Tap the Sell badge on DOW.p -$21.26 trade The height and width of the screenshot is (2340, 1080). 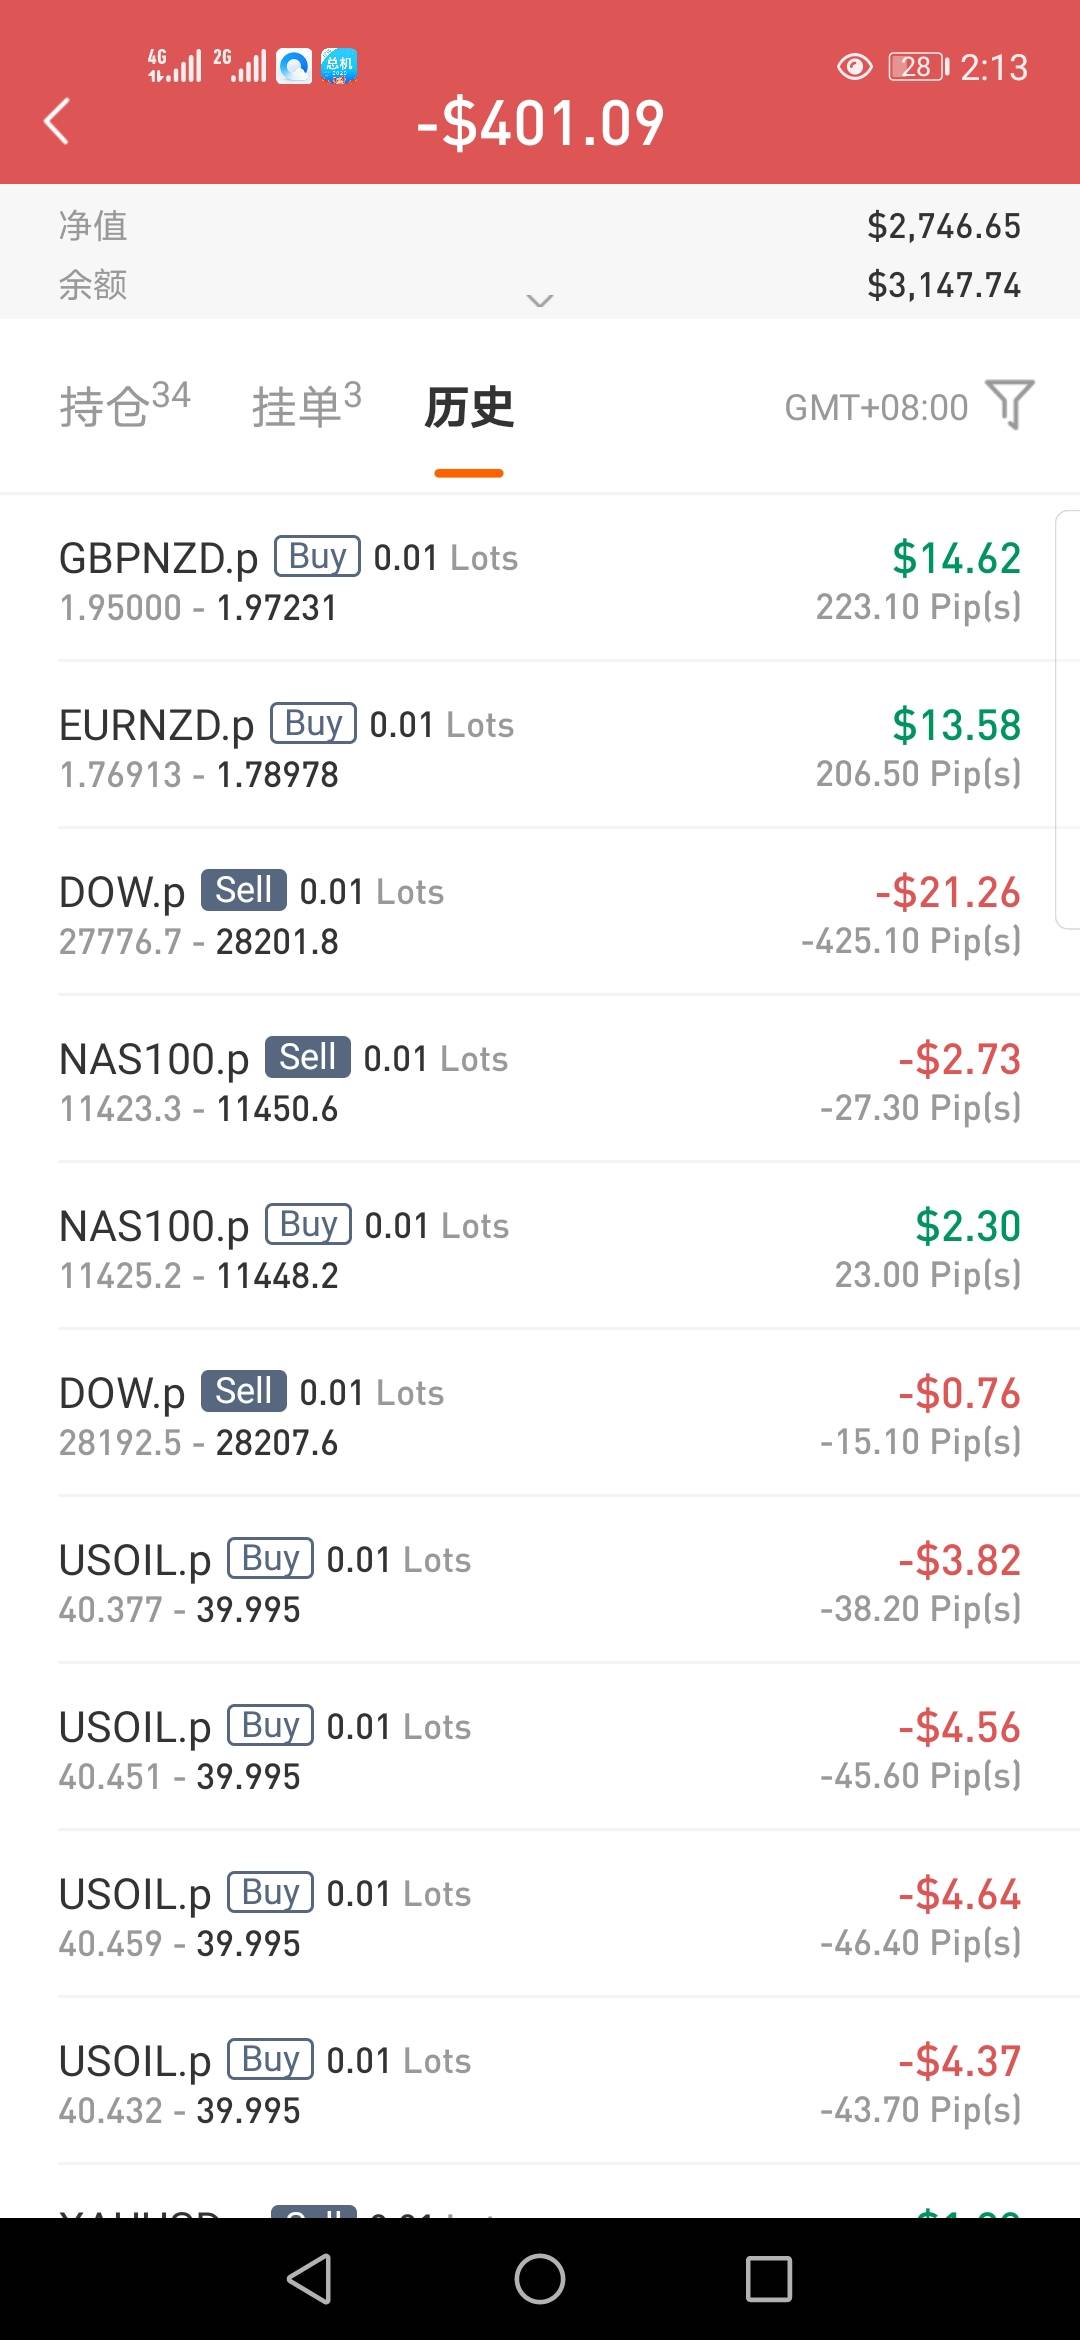(x=244, y=890)
